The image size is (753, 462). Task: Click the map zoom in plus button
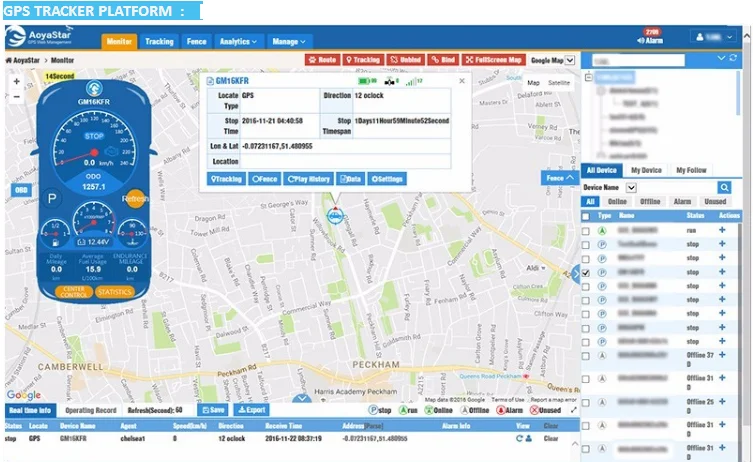click(18, 80)
